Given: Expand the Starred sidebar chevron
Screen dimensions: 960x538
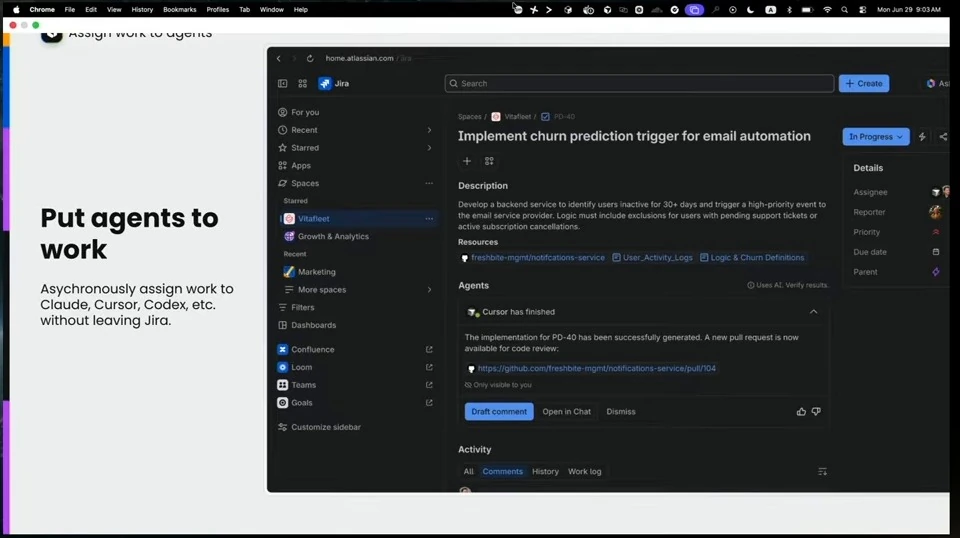Looking at the screenshot, I should coord(429,148).
